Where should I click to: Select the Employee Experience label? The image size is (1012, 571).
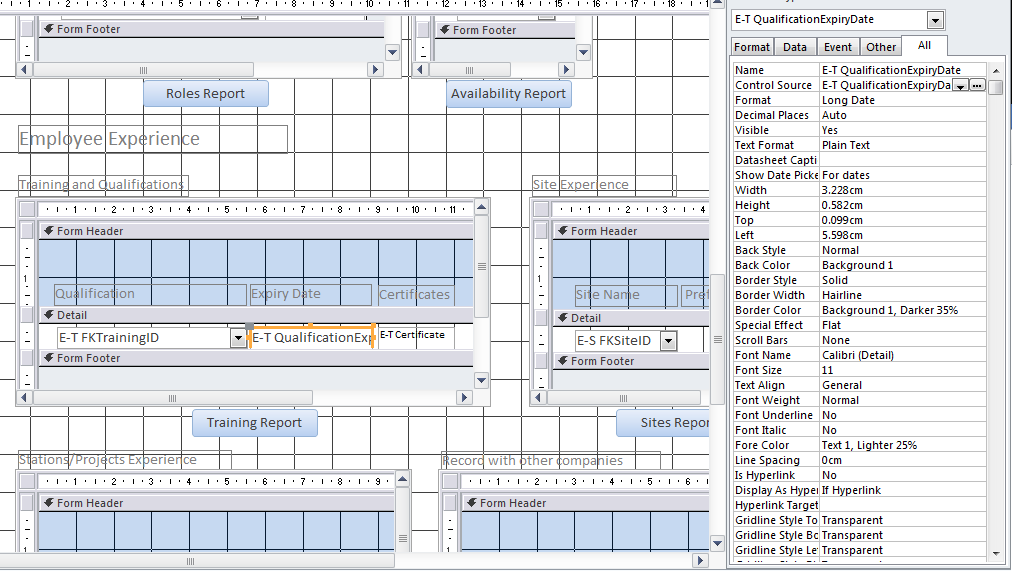pos(152,139)
